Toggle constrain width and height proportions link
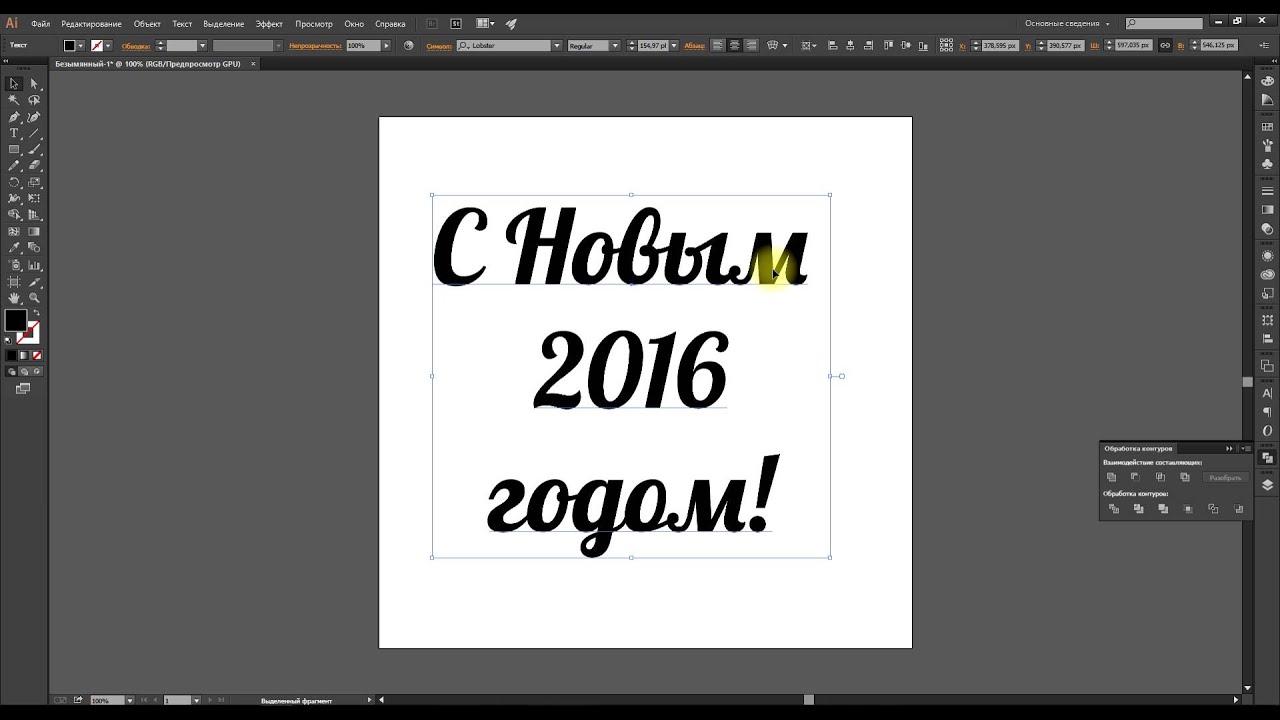 [x=1165, y=45]
